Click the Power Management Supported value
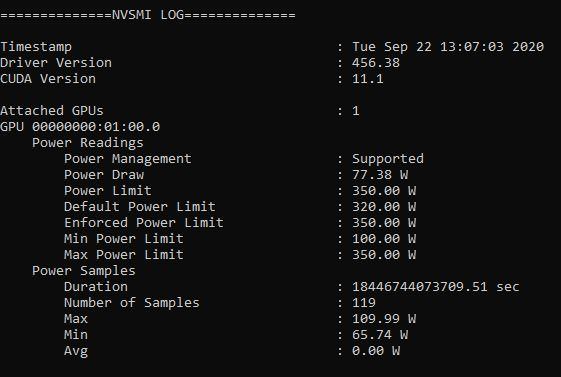 click(388, 159)
